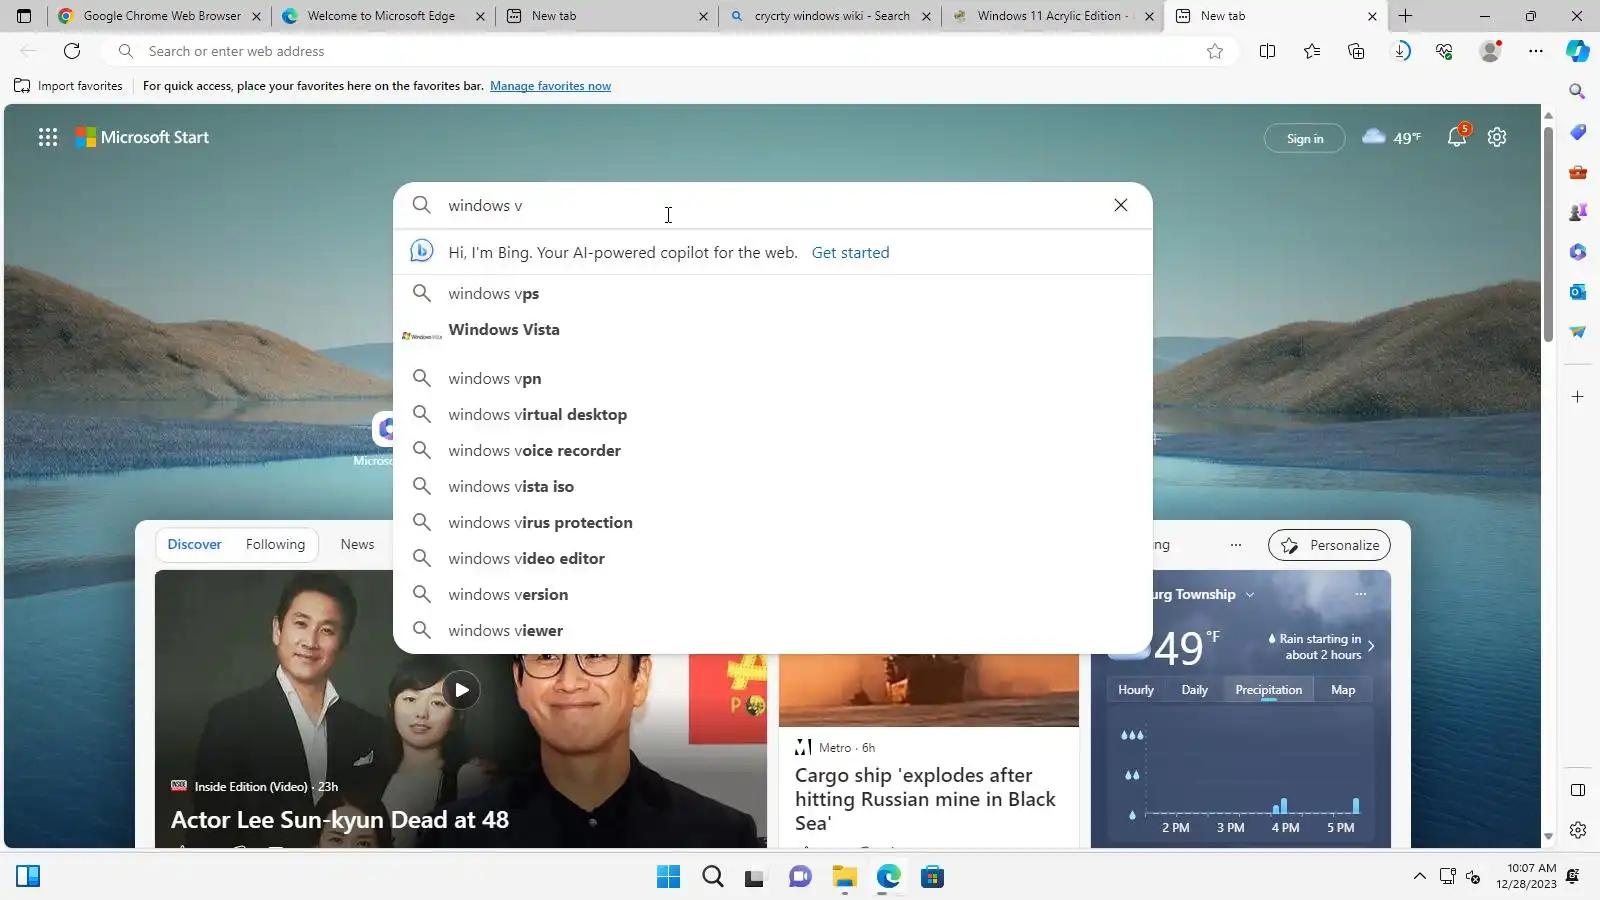The width and height of the screenshot is (1600, 900).
Task: Clear the search box text
Action: click(x=1121, y=205)
